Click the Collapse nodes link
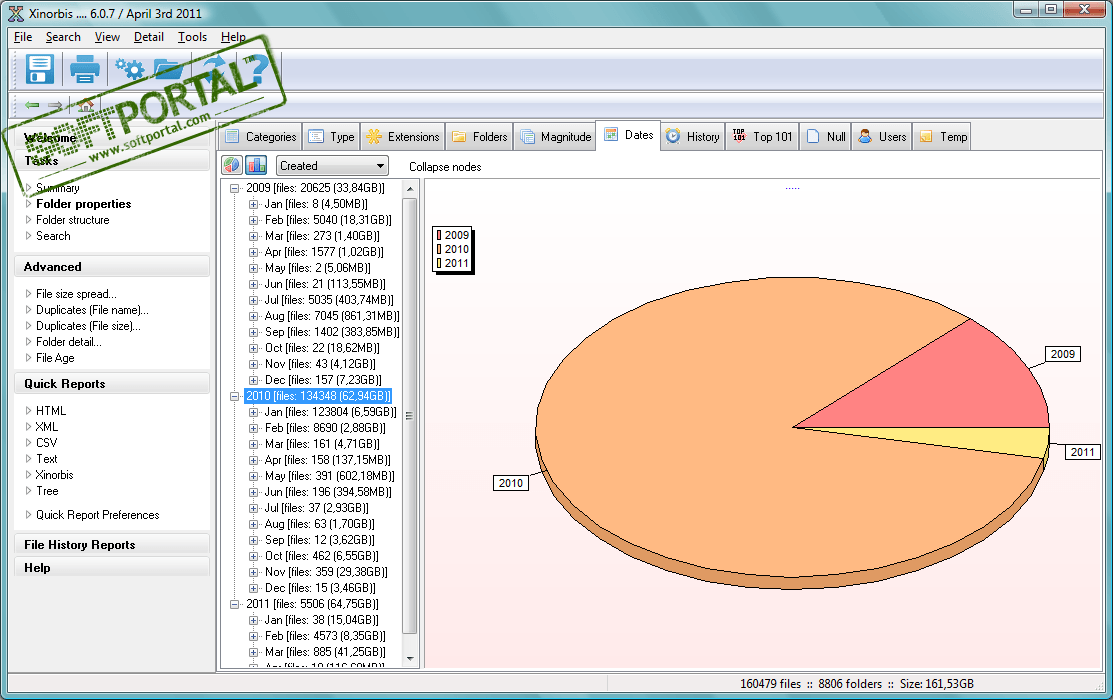 (445, 167)
